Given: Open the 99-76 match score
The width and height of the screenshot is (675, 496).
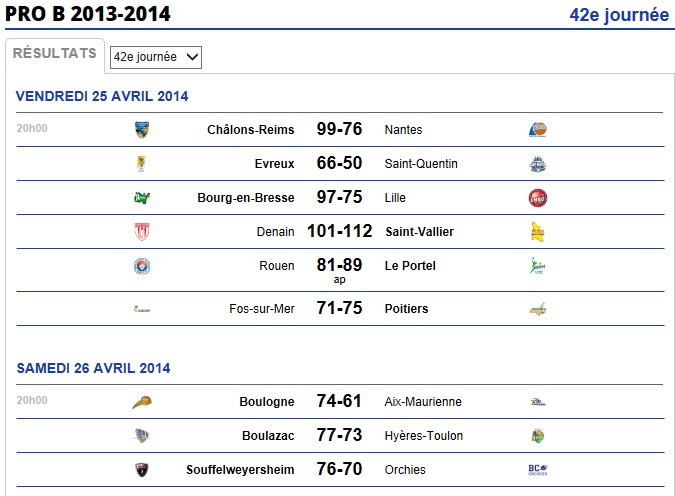Looking at the screenshot, I should point(339,129).
